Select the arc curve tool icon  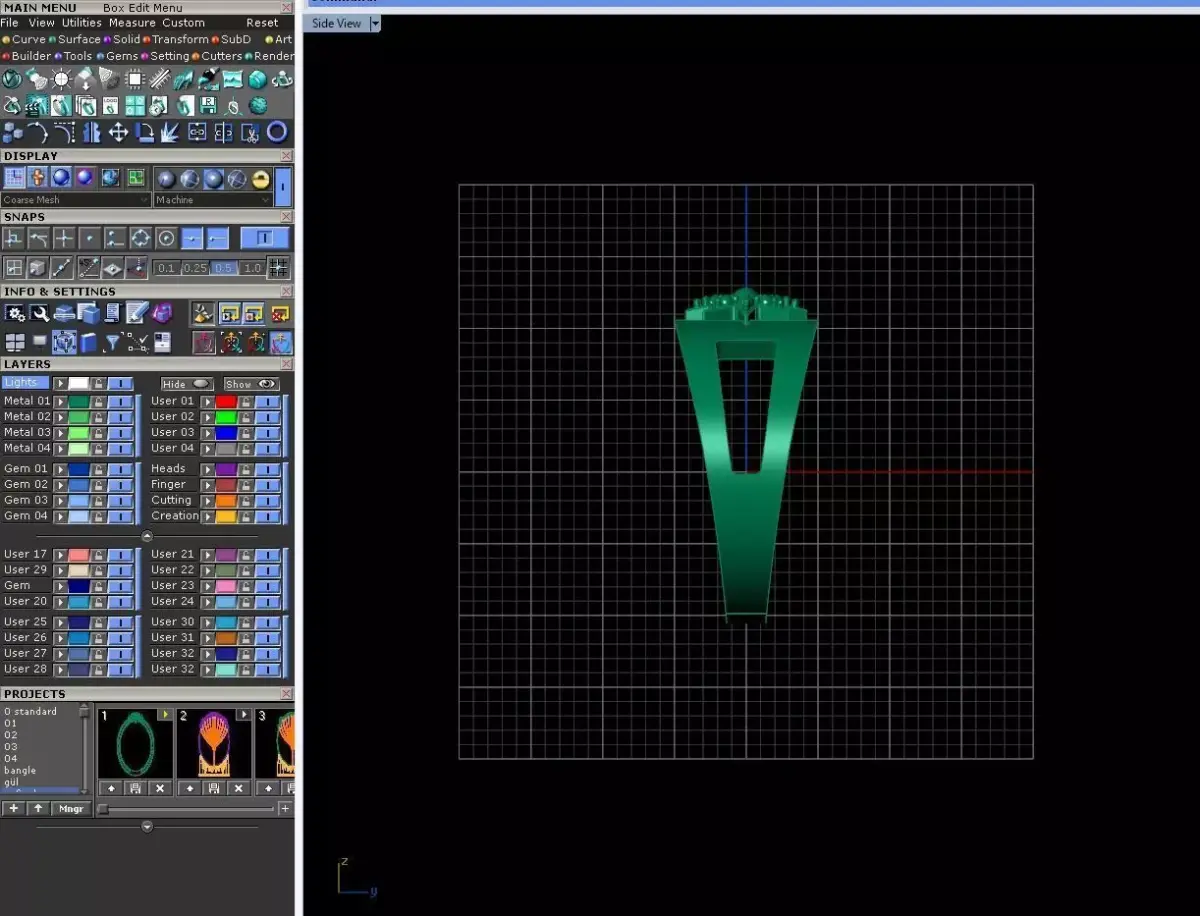click(37, 132)
